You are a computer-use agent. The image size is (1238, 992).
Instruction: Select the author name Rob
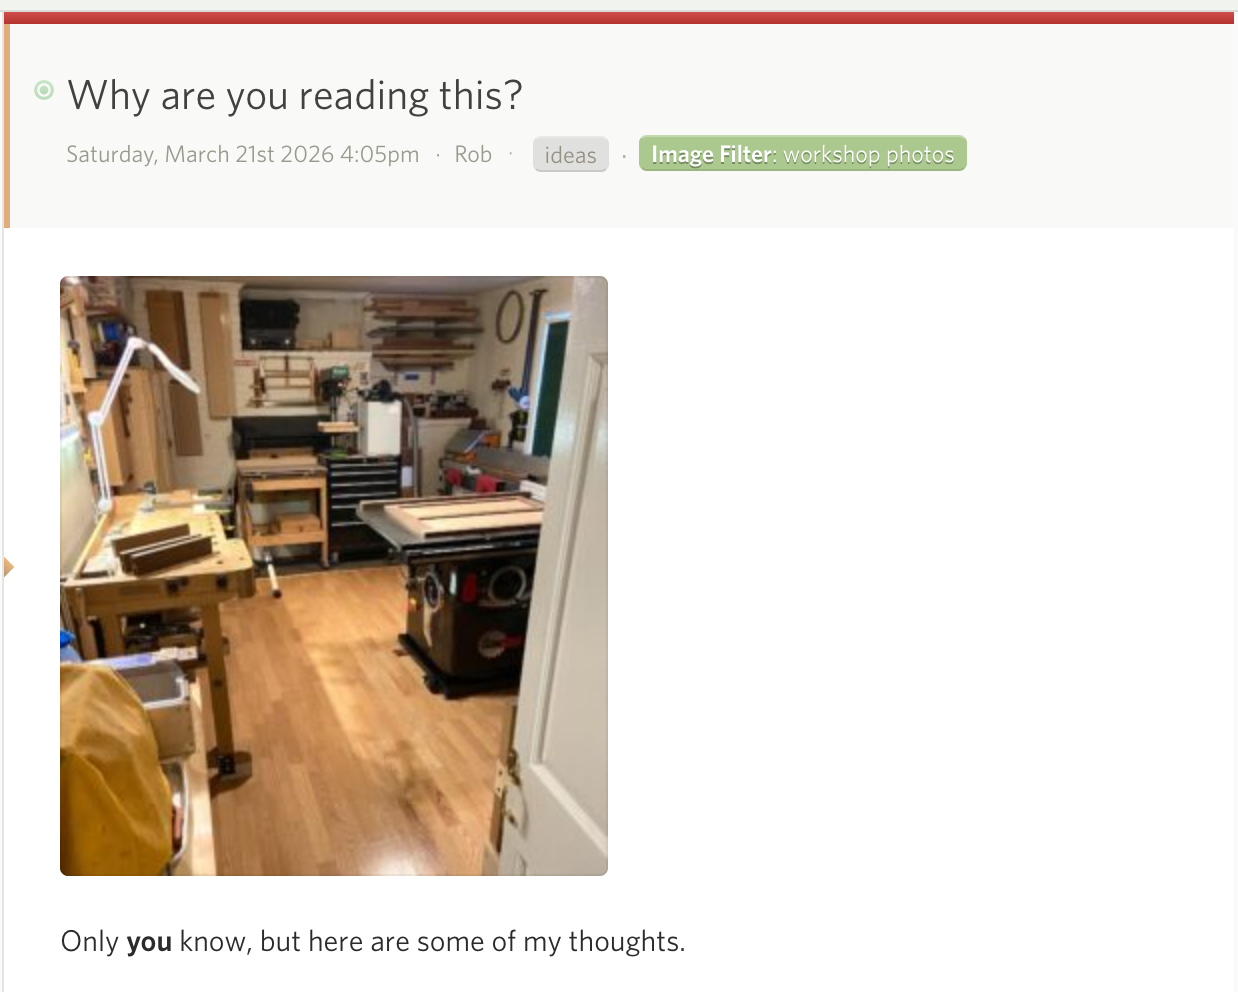coord(473,154)
